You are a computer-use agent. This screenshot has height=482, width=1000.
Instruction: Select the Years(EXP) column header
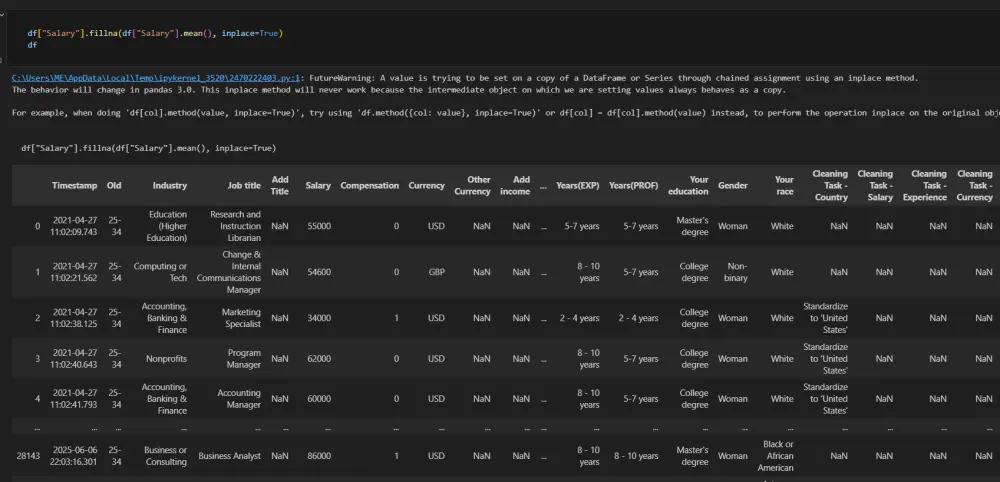[x=578, y=186]
